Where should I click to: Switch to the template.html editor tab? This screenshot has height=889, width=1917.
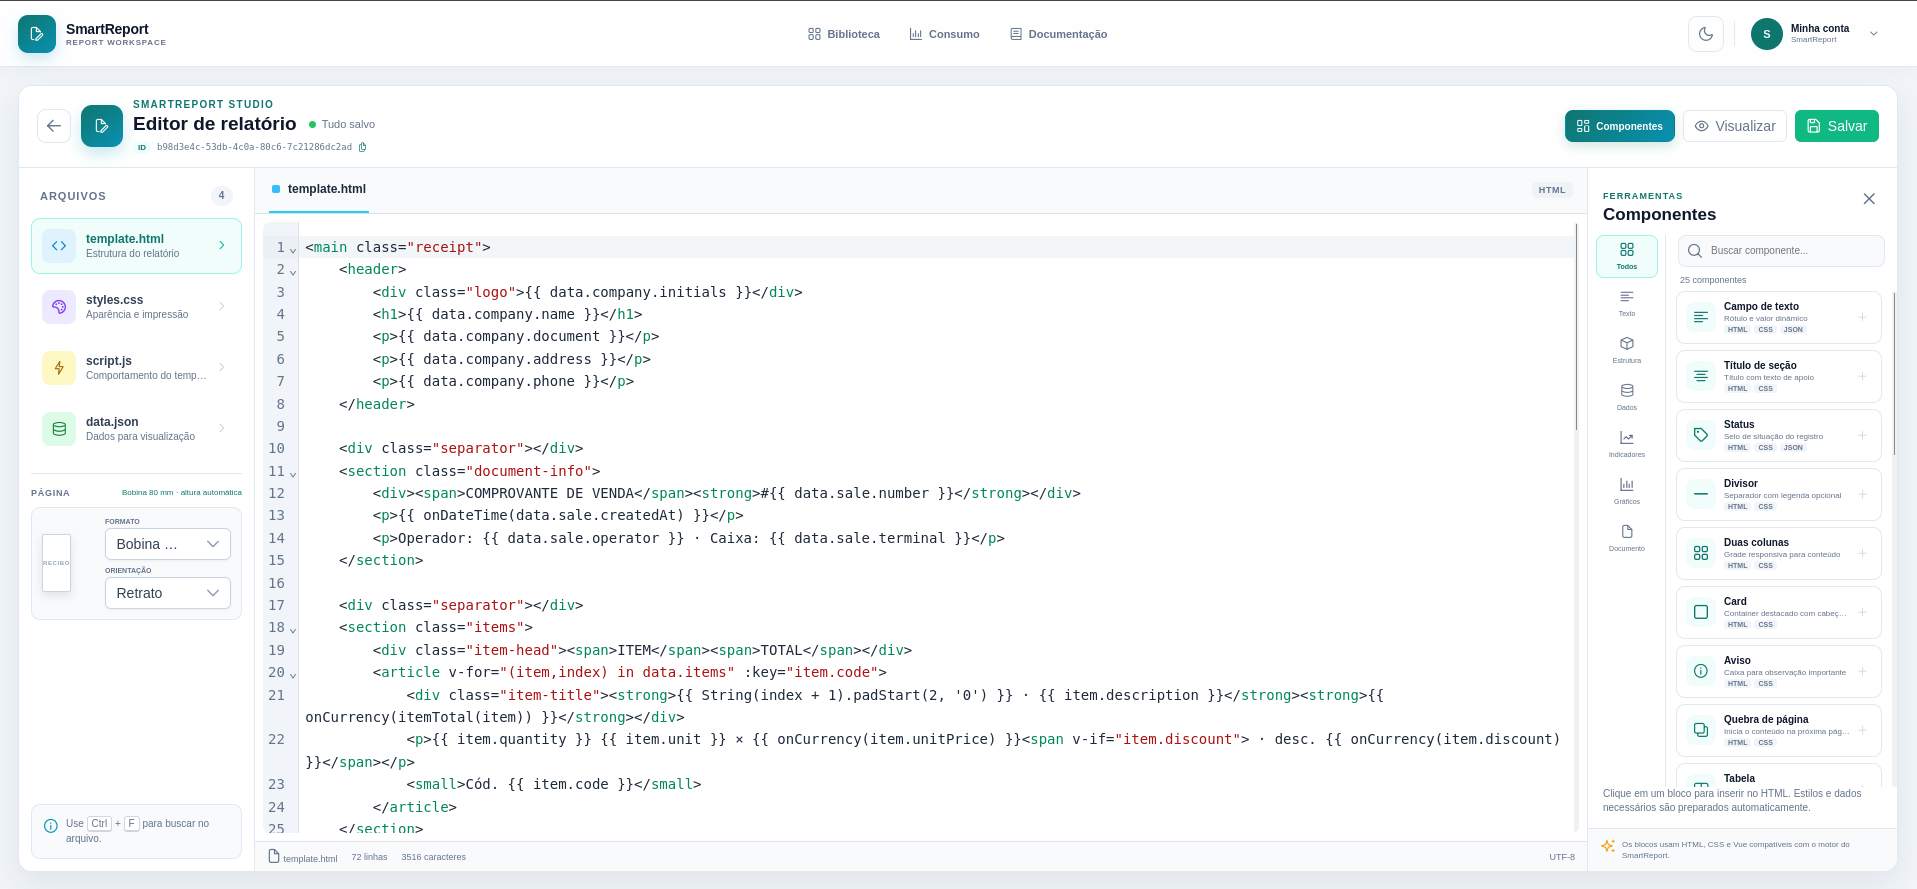pyautogui.click(x=319, y=189)
